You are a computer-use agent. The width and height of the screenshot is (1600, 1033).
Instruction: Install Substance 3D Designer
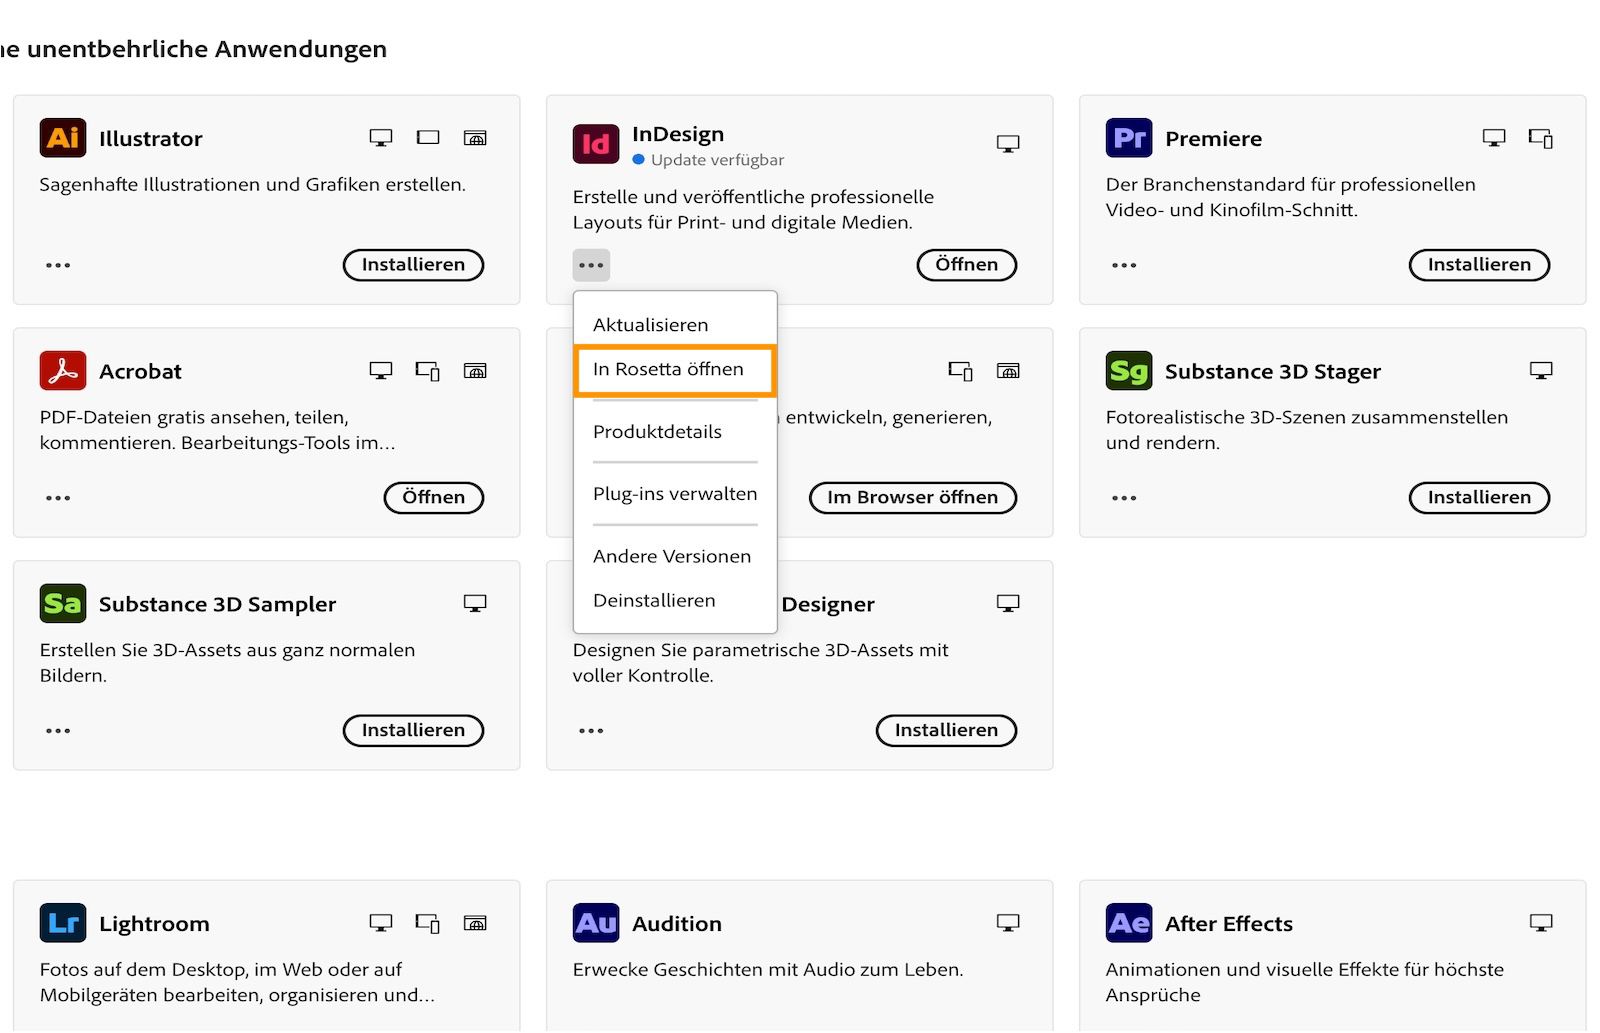tap(946, 731)
